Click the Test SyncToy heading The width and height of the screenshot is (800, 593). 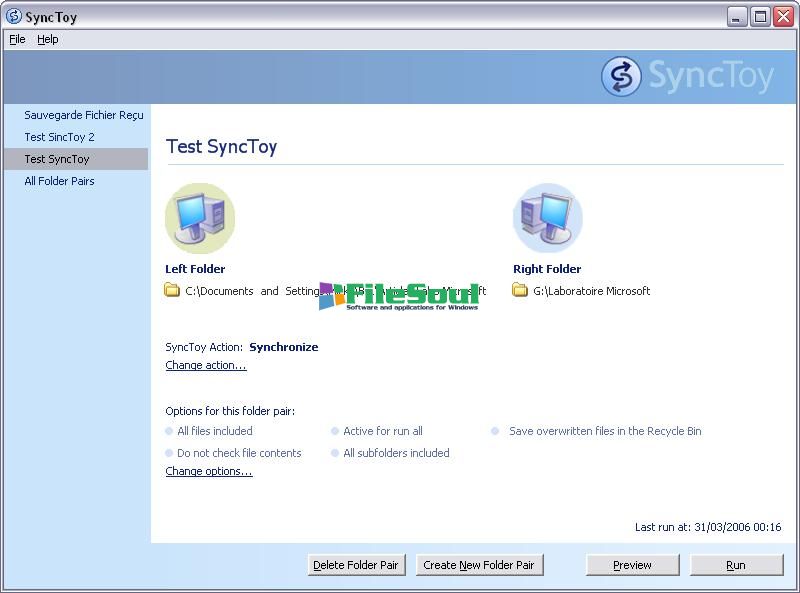[x=221, y=146]
